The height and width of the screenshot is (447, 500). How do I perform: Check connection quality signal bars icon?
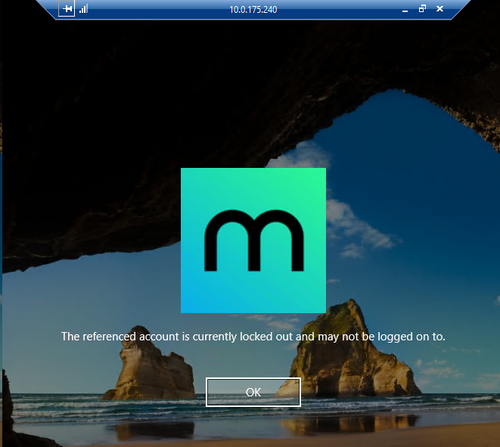[84, 9]
